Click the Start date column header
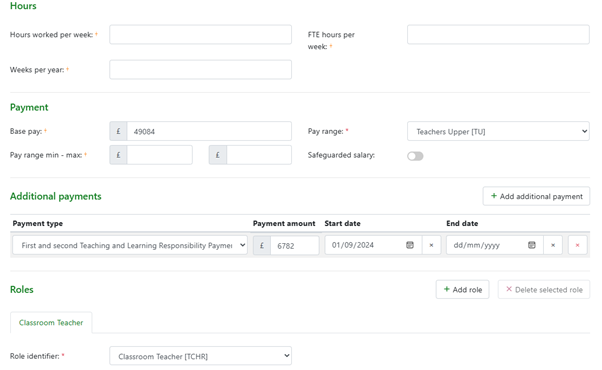This screenshot has width=602, height=370. (x=342, y=223)
